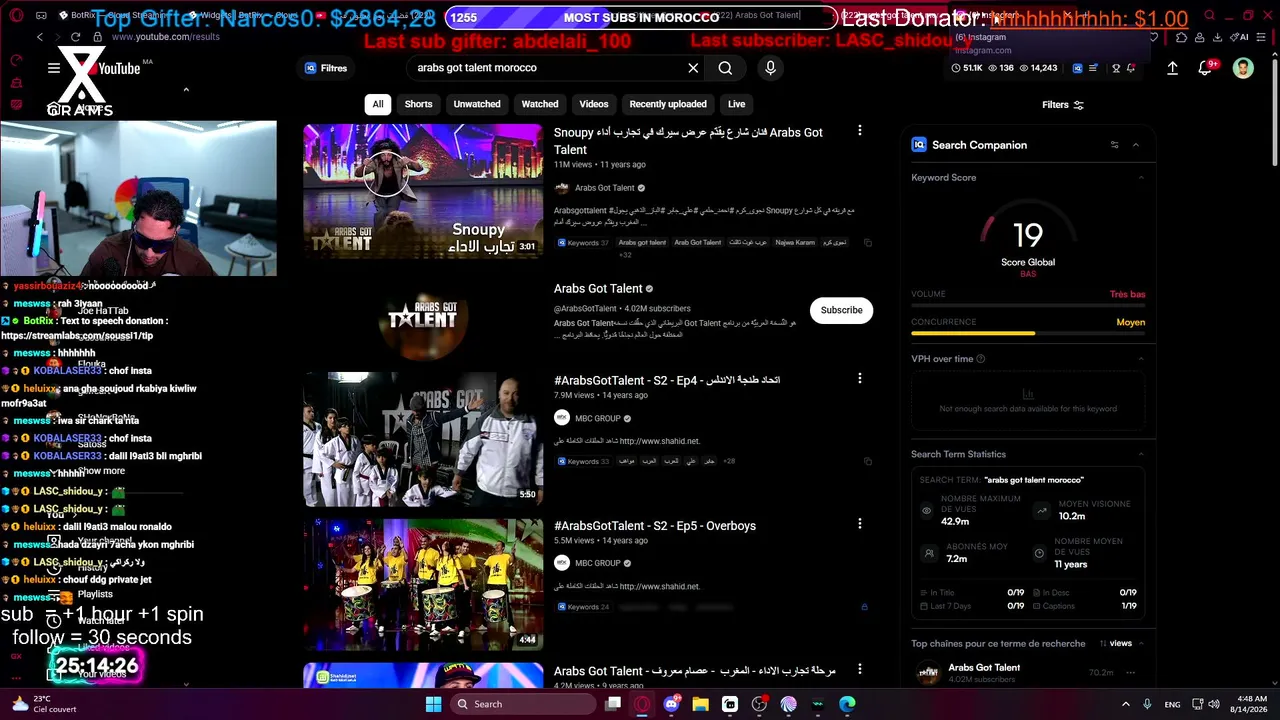This screenshot has width=1280, height=720.
Task: Click the vidIQ trophy icon
Action: pyautogui.click(x=1116, y=68)
